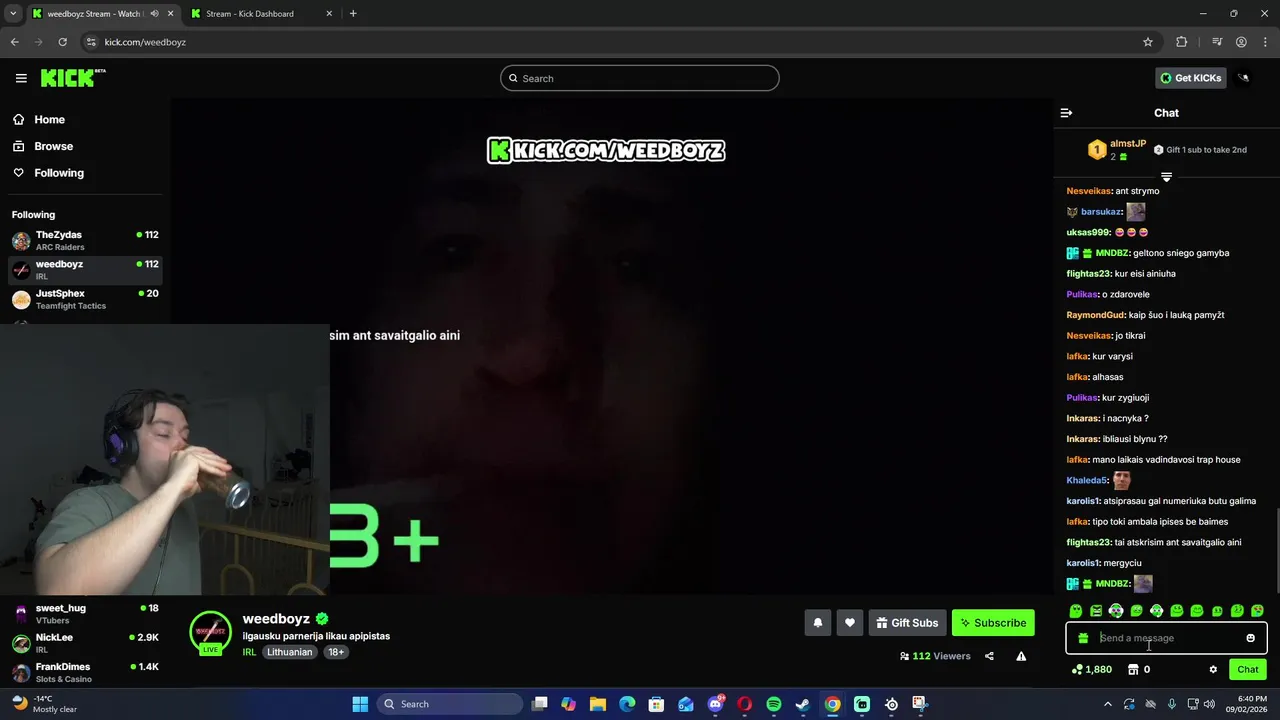Viewport: 1280px width, 720px height.
Task: Click 'Gift 1 sub to take 2nd'
Action: (x=1200, y=150)
